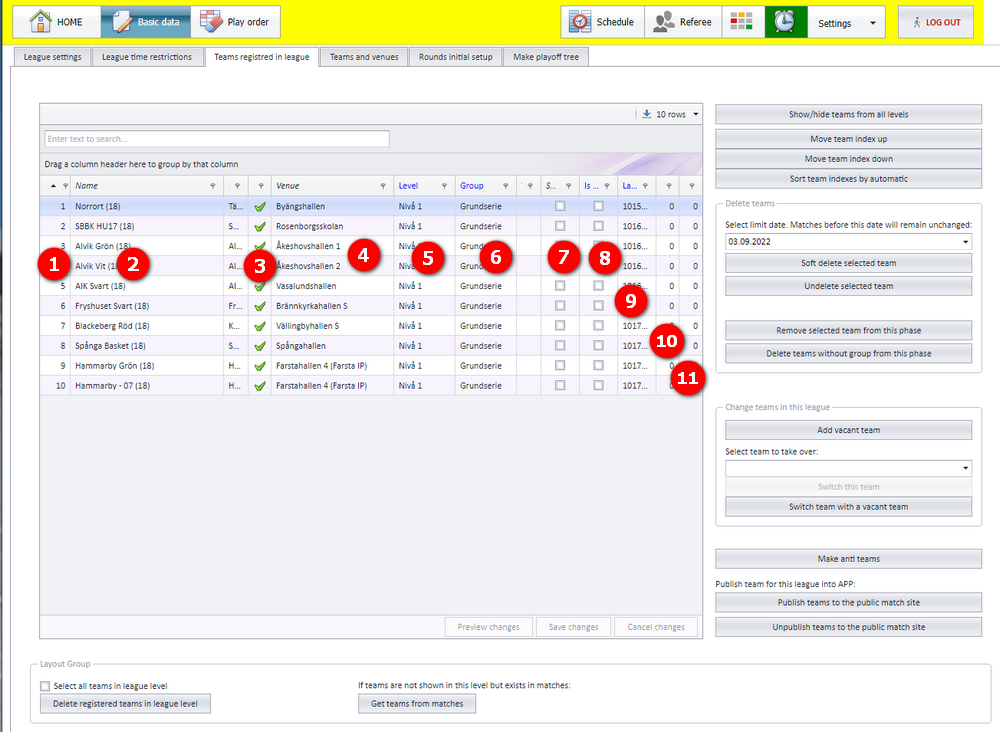Open the Schedule view
Viewport: 1000px width, 732px height.
(x=603, y=22)
